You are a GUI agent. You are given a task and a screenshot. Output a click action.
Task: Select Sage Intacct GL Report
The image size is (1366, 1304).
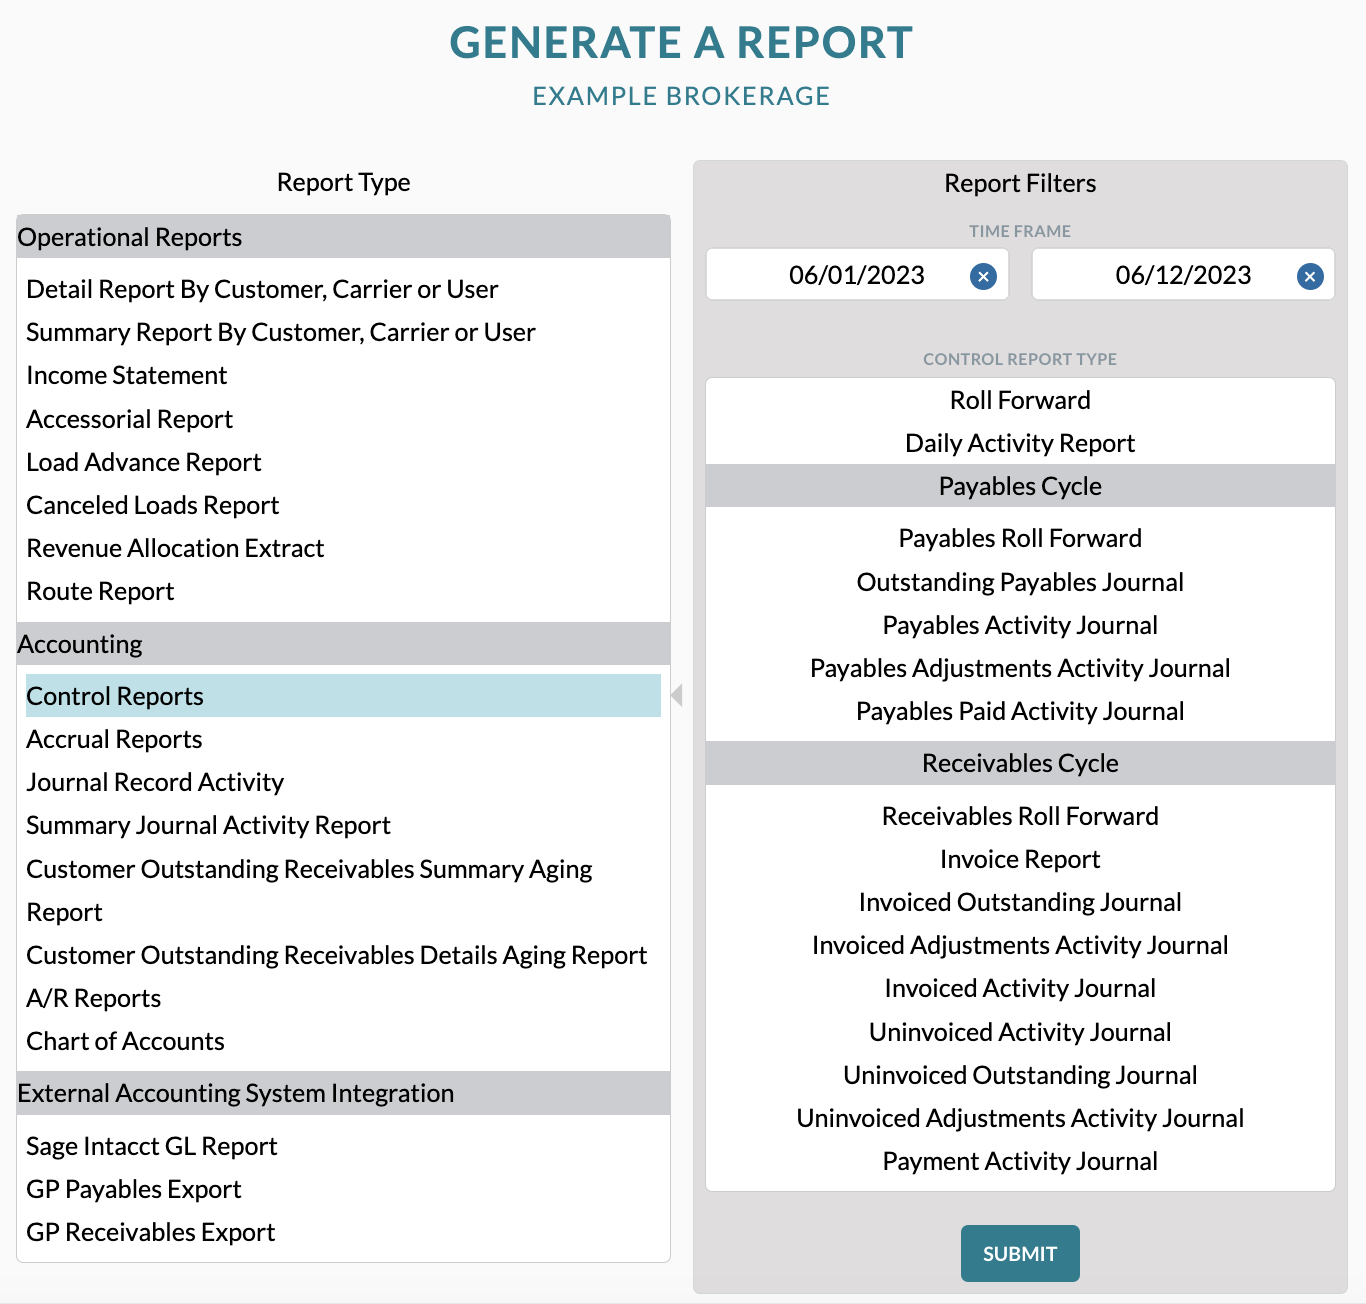[x=152, y=1146]
